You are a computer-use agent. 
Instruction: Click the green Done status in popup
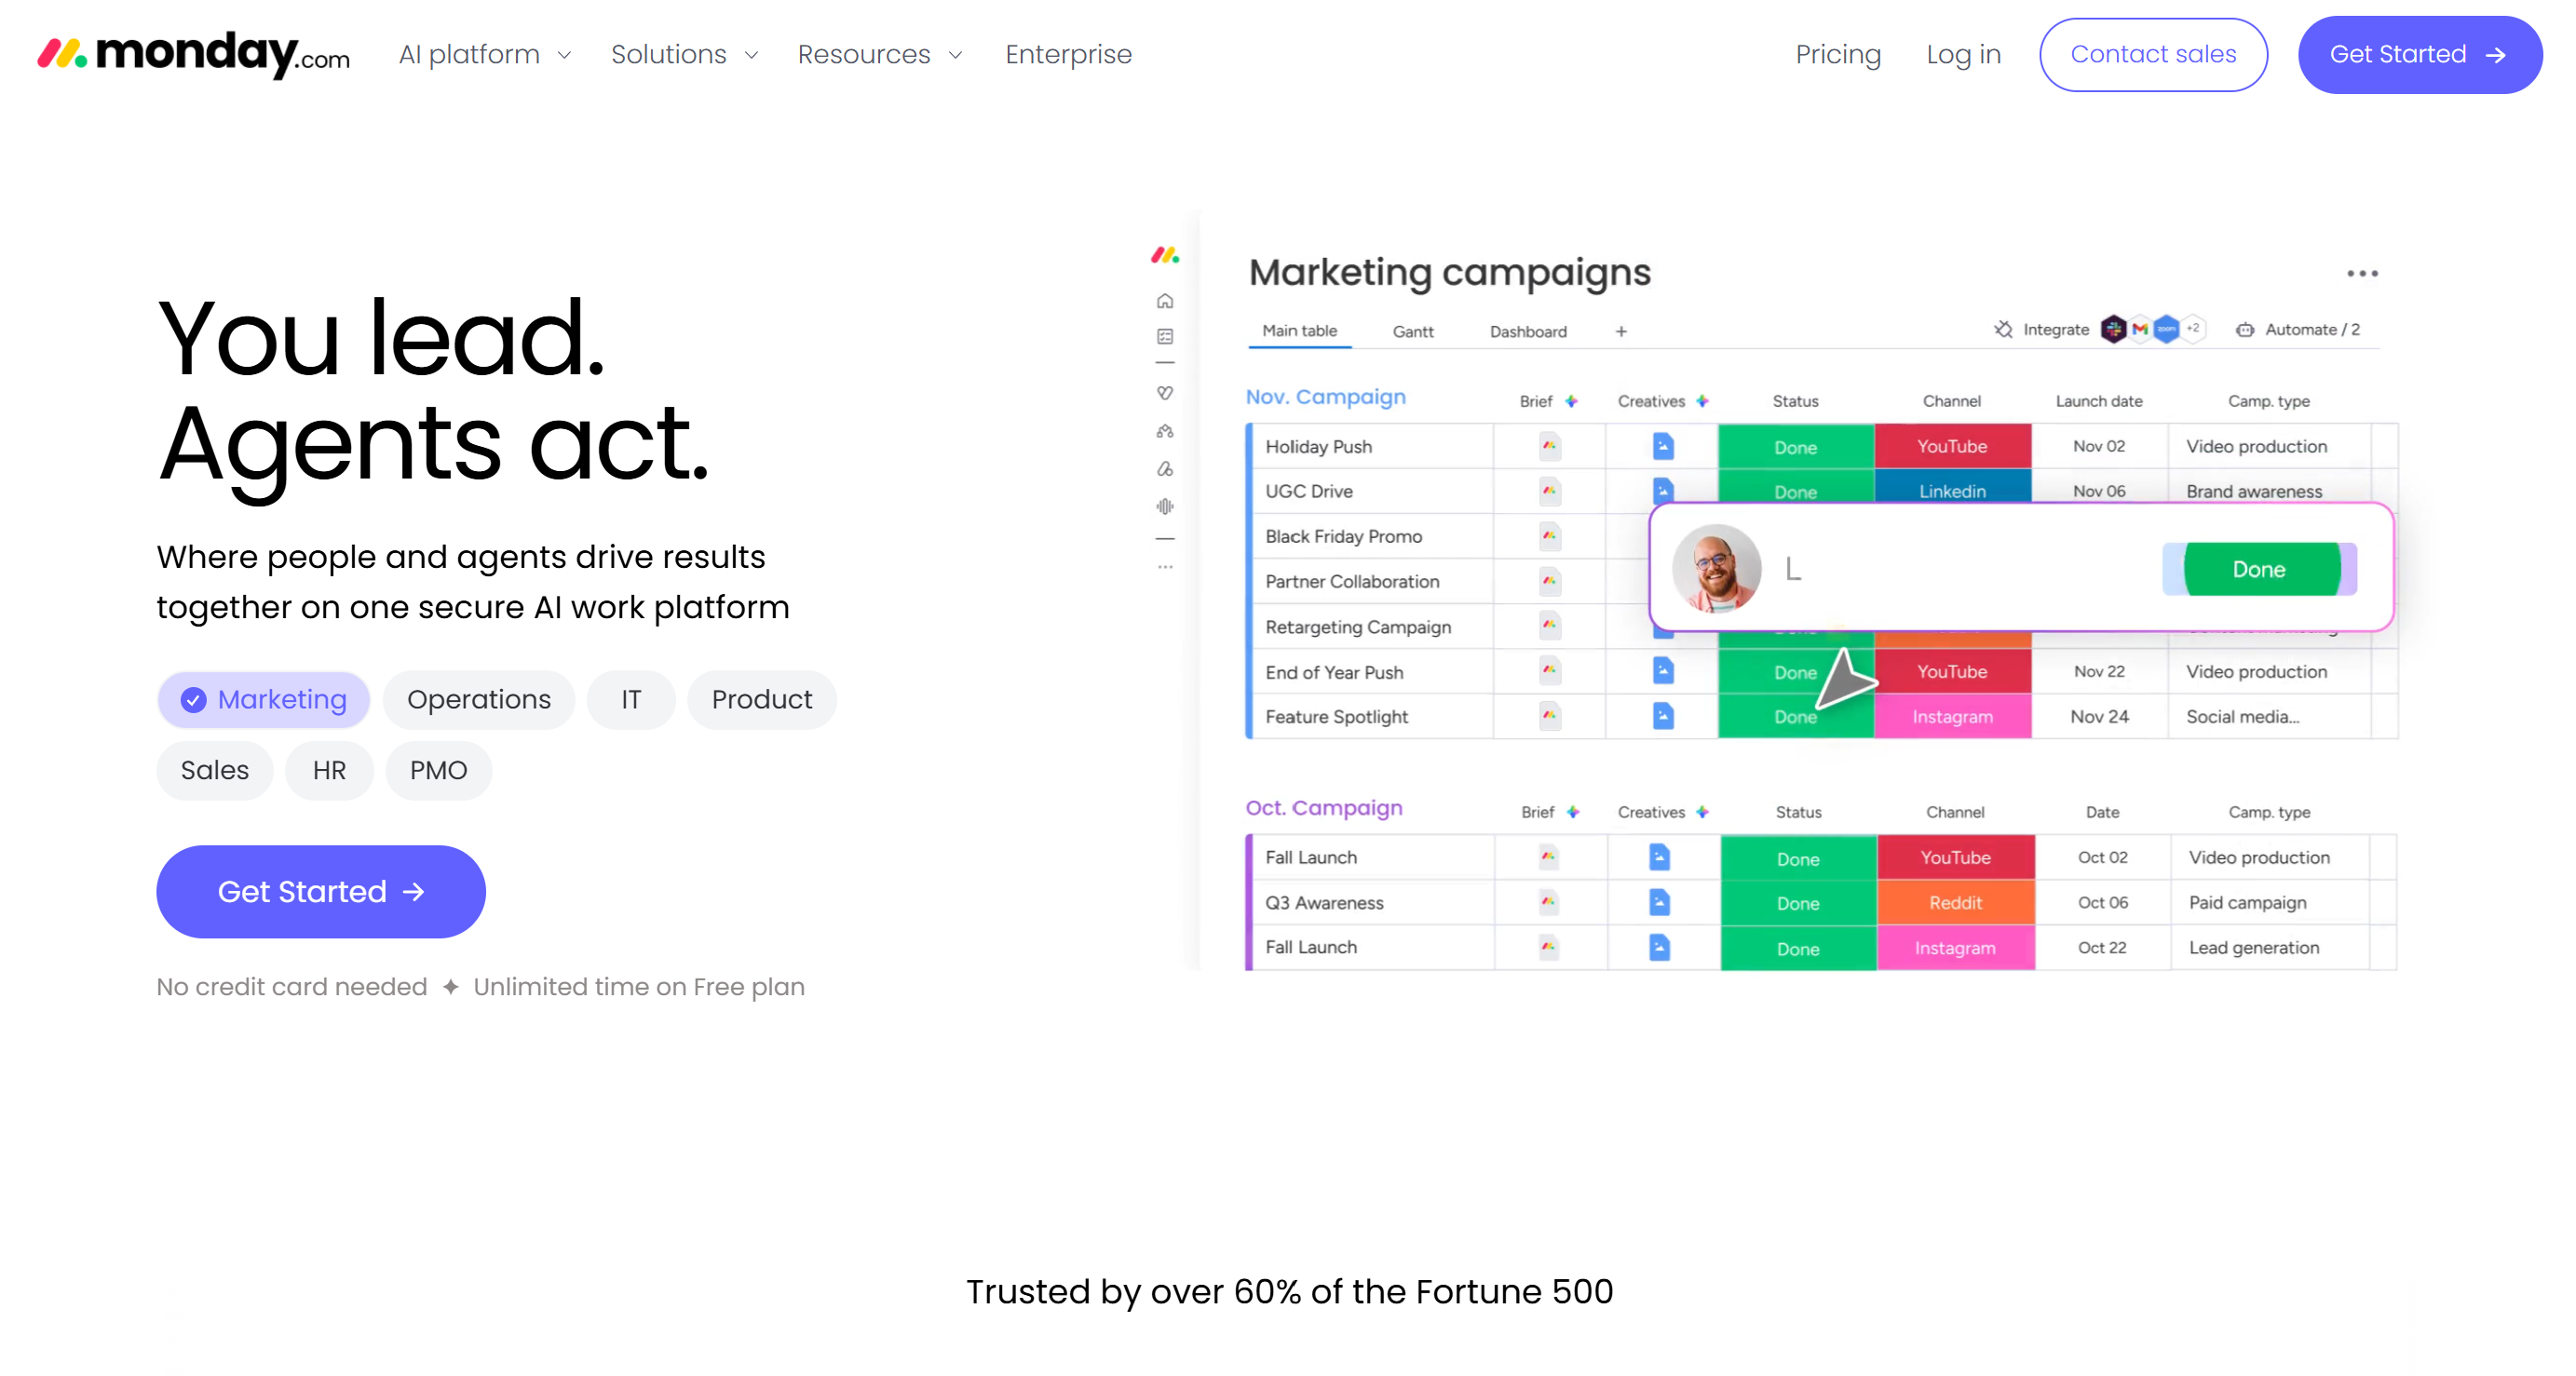tap(2260, 569)
